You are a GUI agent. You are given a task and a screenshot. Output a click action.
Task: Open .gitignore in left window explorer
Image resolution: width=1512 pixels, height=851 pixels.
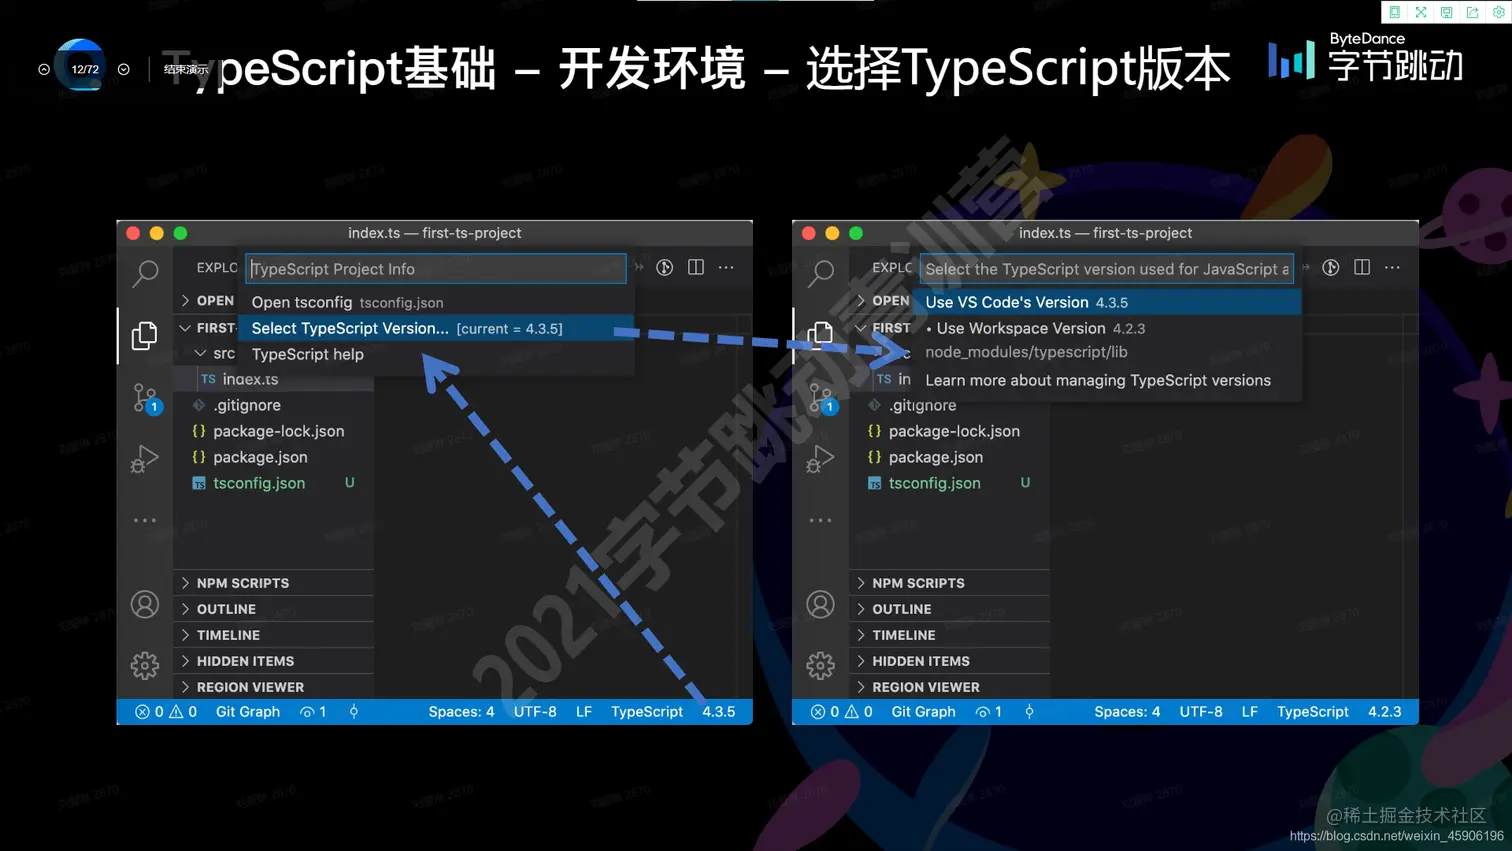point(274,405)
